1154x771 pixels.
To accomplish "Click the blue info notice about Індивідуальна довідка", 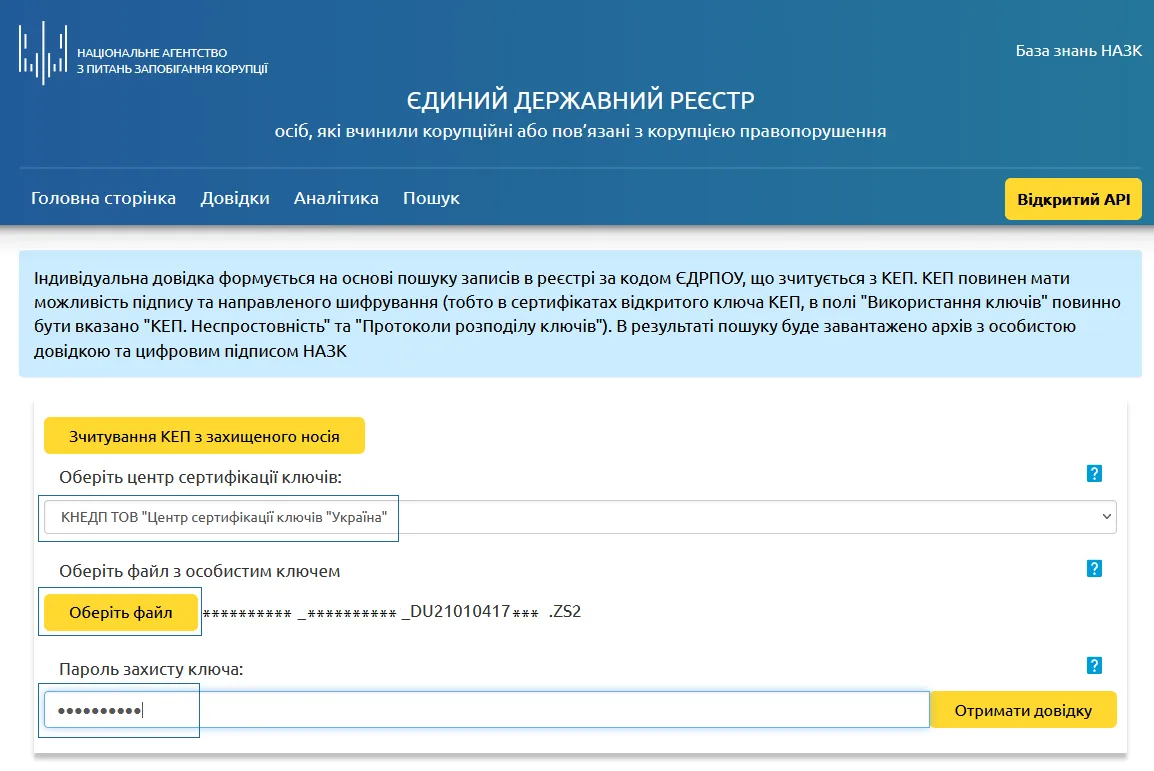I will 580,314.
